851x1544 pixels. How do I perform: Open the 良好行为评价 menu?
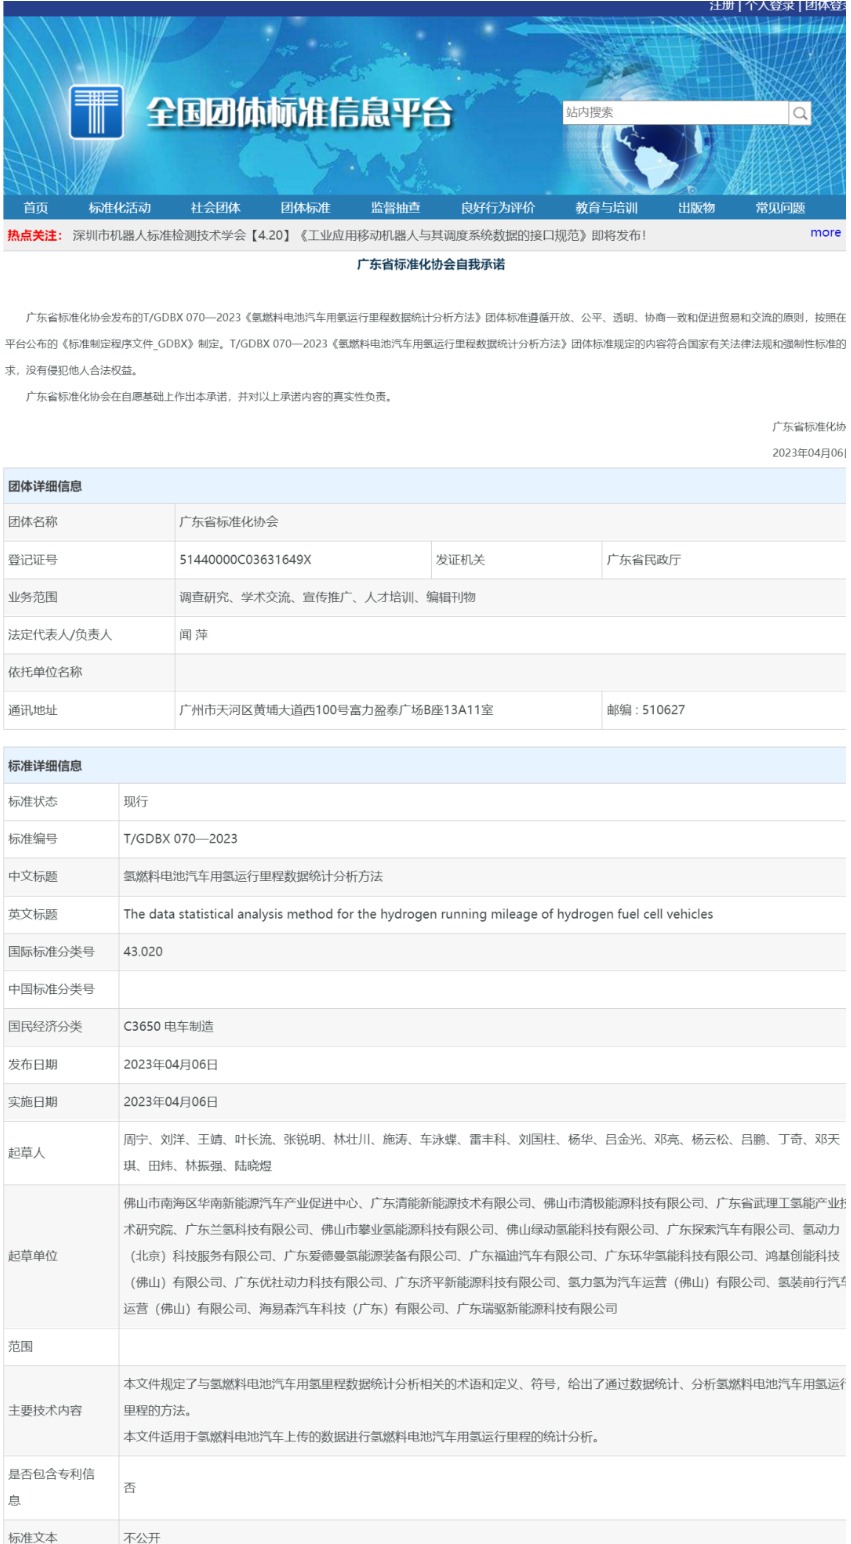(x=496, y=207)
